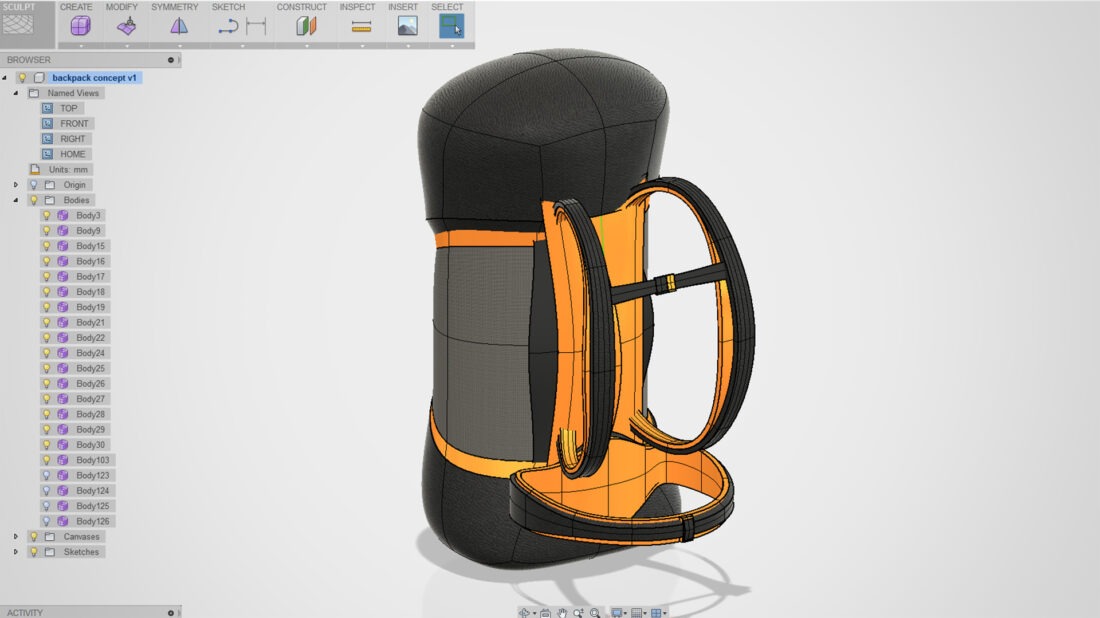Select the Pan tool in the navigation bar
The width and height of the screenshot is (1100, 618).
[x=562, y=612]
